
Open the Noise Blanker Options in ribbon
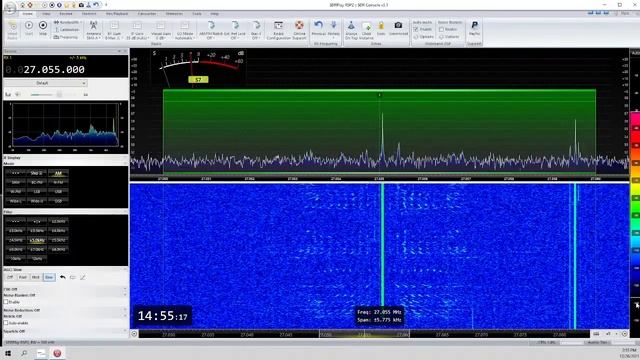tap(449, 37)
